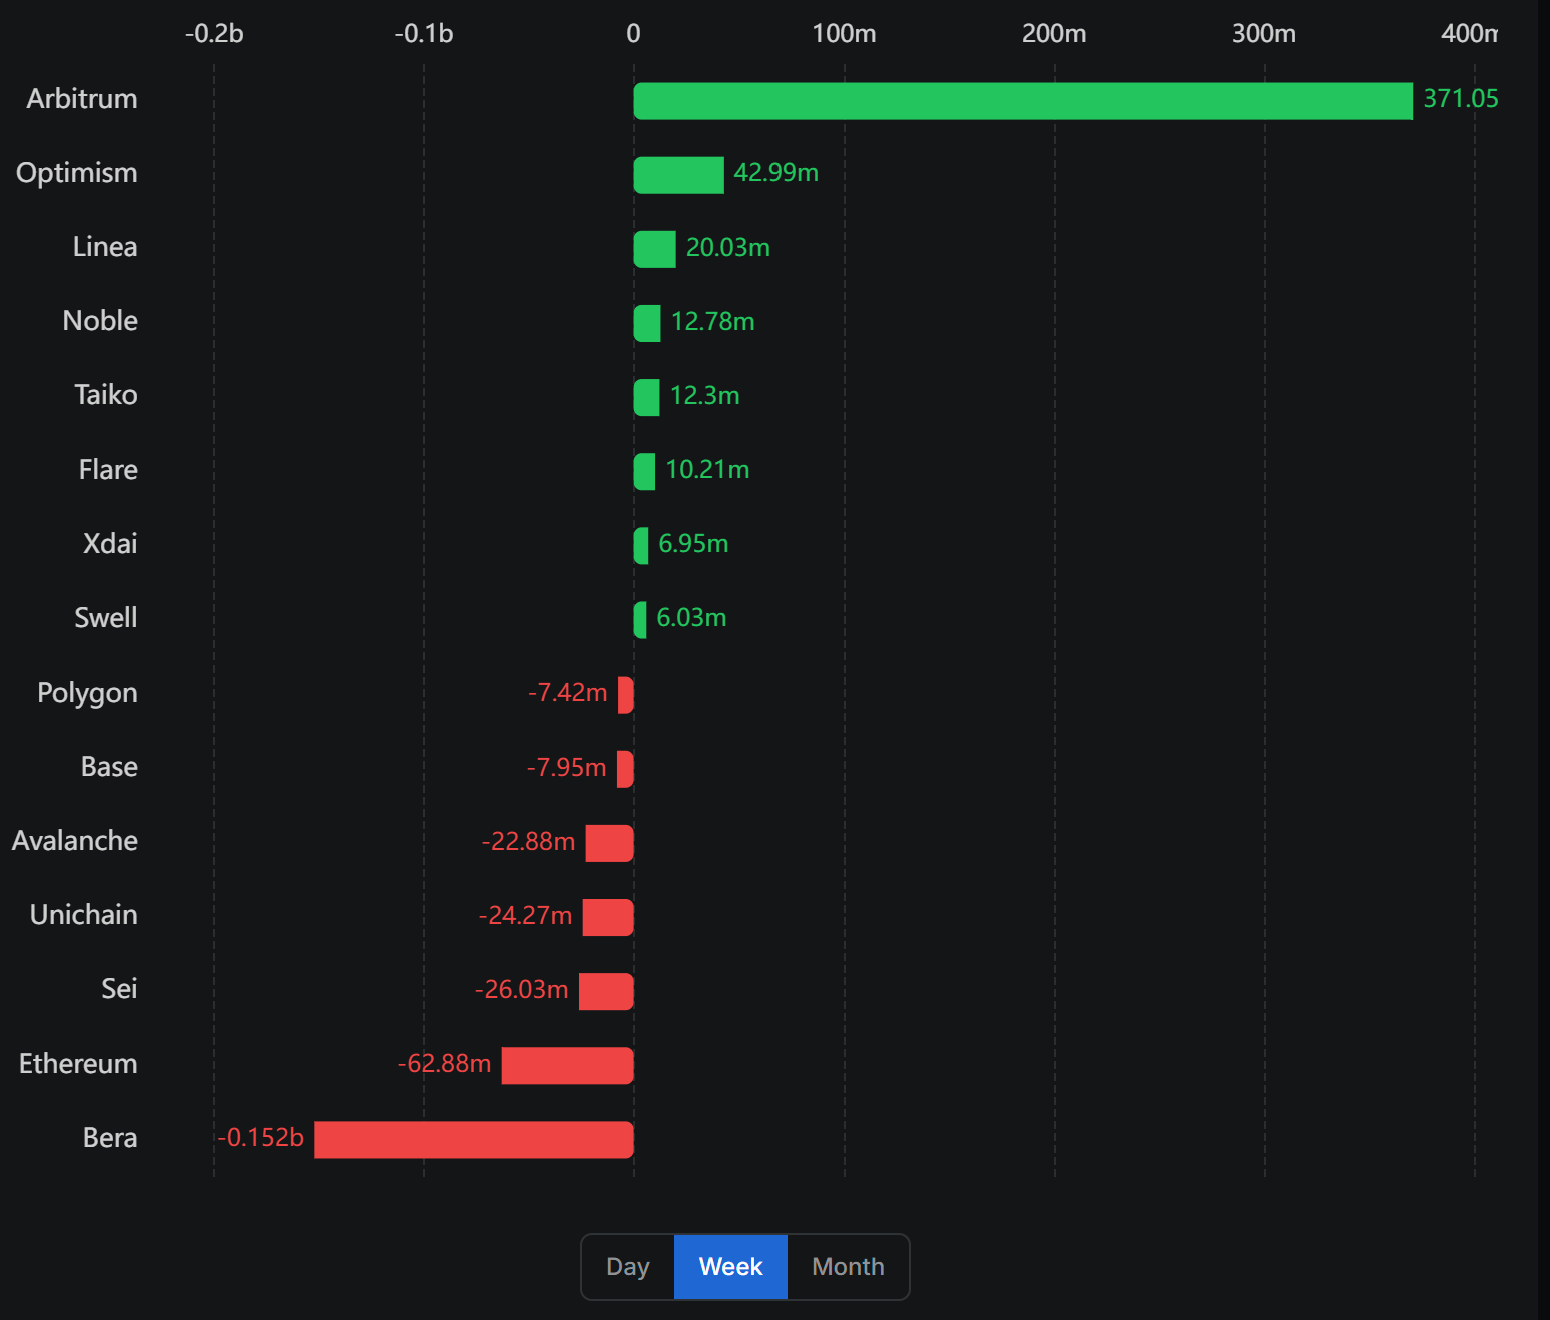Click the -26.03m value label
The width and height of the screenshot is (1550, 1320).
coord(522,989)
